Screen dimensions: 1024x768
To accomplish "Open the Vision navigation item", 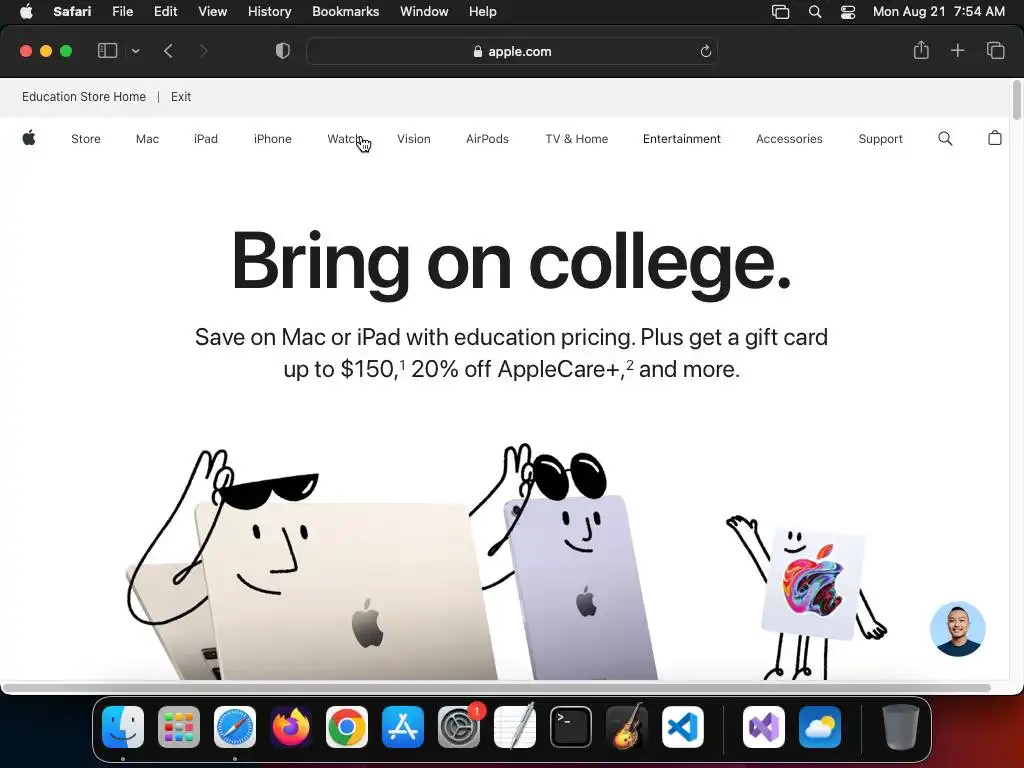I will pos(413,139).
